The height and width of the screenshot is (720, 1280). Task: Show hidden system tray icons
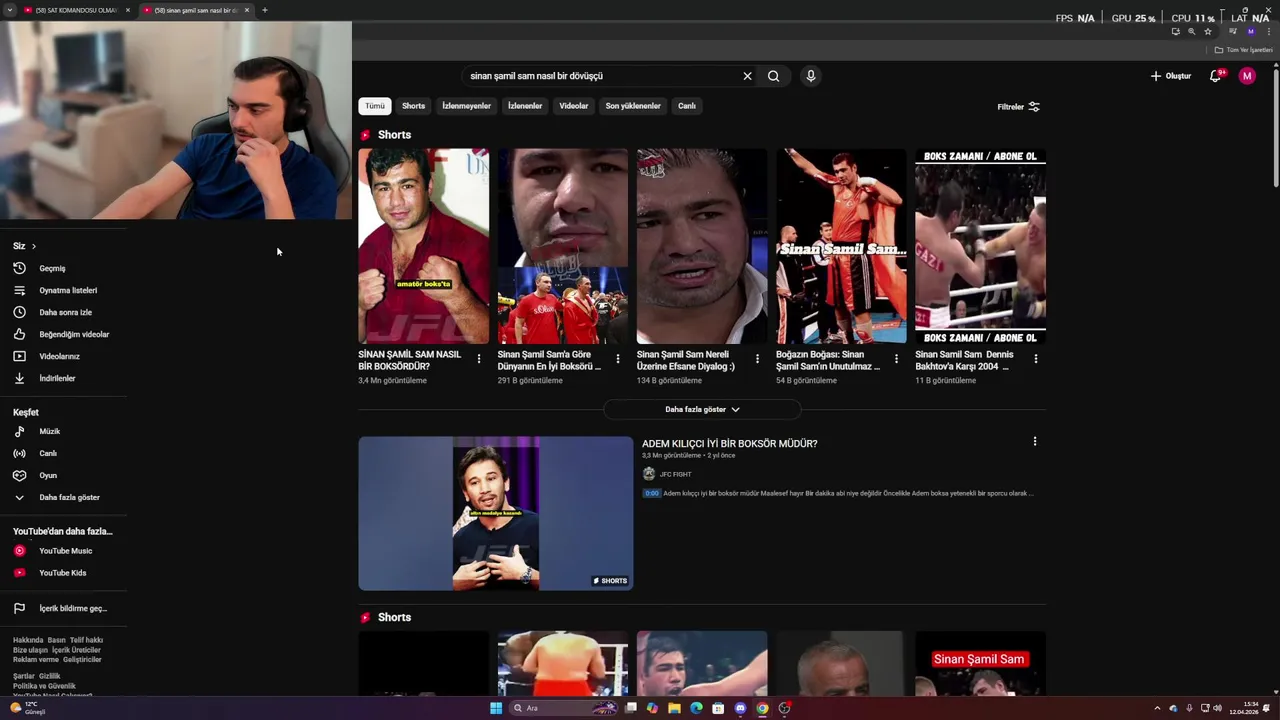click(x=1157, y=708)
